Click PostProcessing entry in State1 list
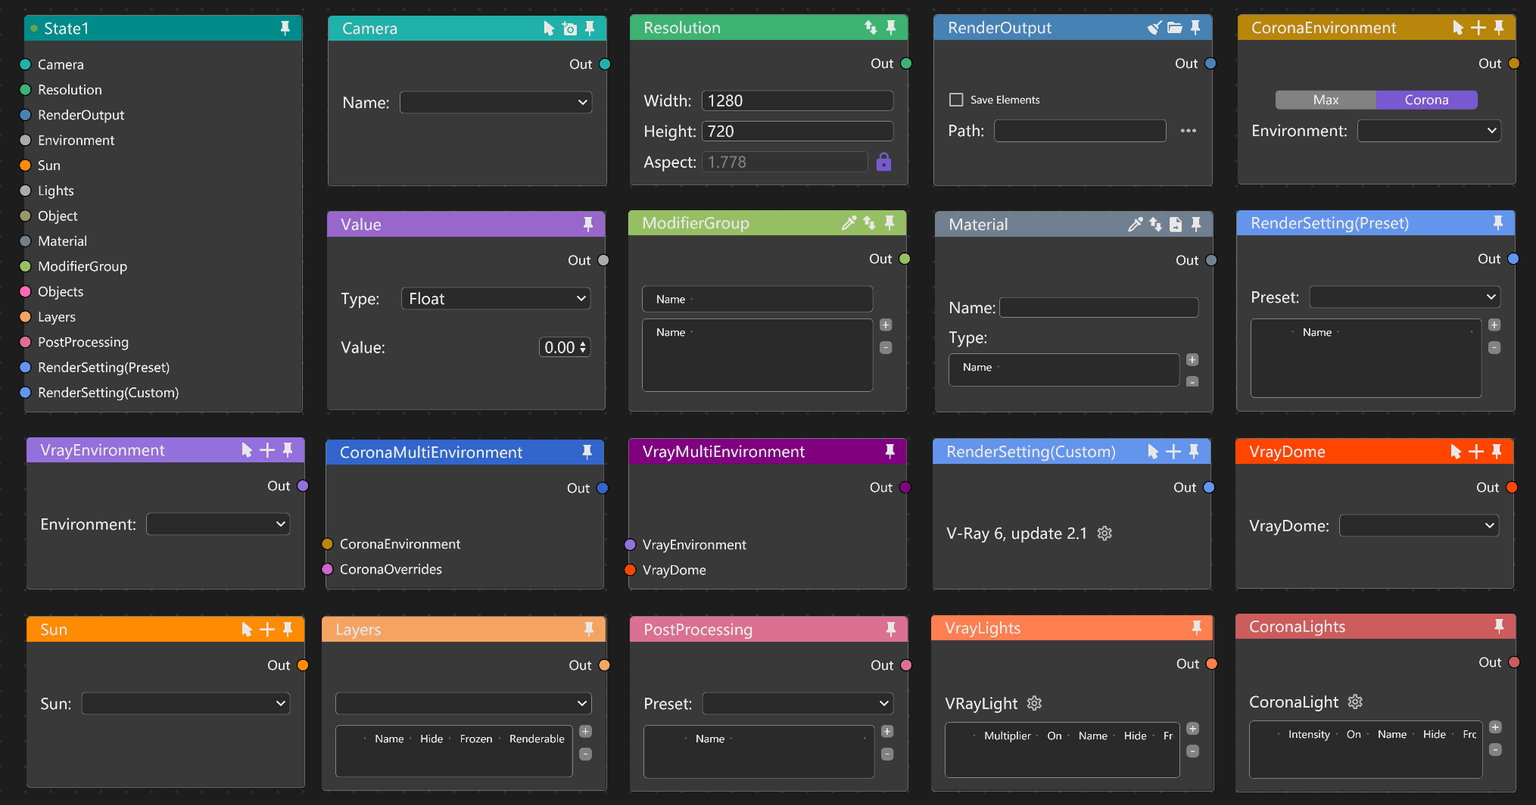1536x805 pixels. coord(83,342)
